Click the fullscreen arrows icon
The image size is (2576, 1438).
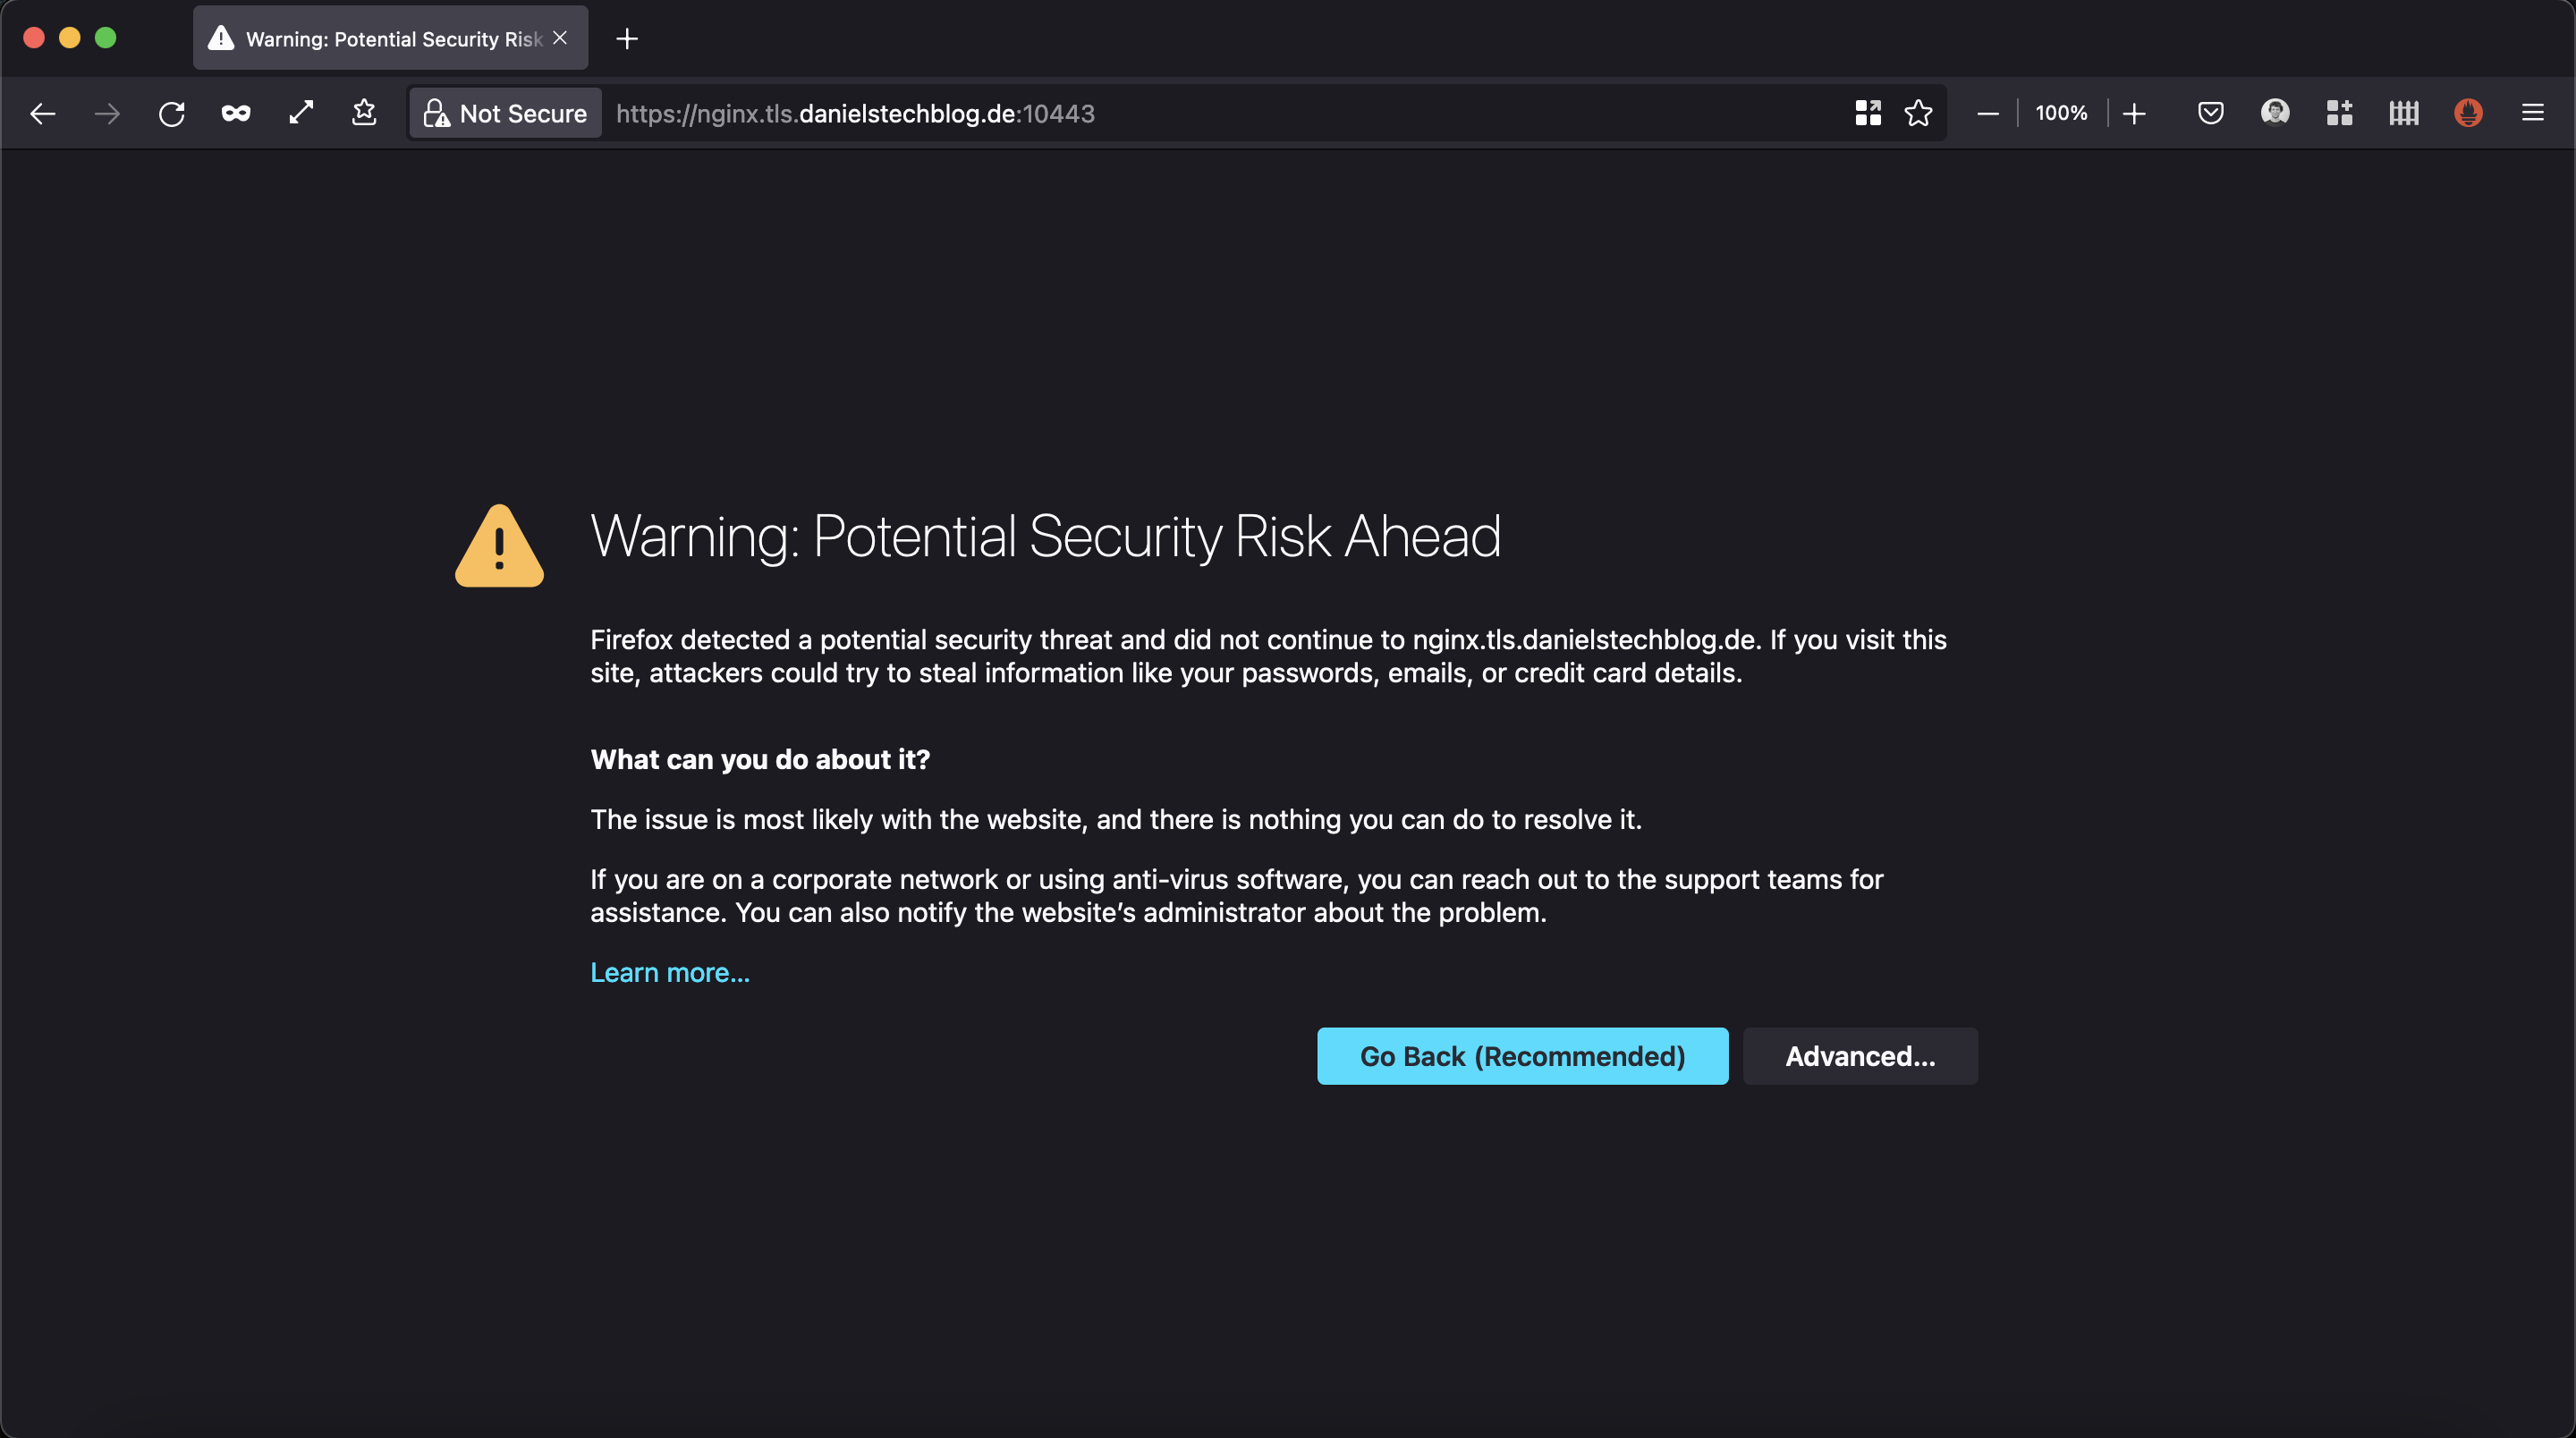click(x=301, y=113)
